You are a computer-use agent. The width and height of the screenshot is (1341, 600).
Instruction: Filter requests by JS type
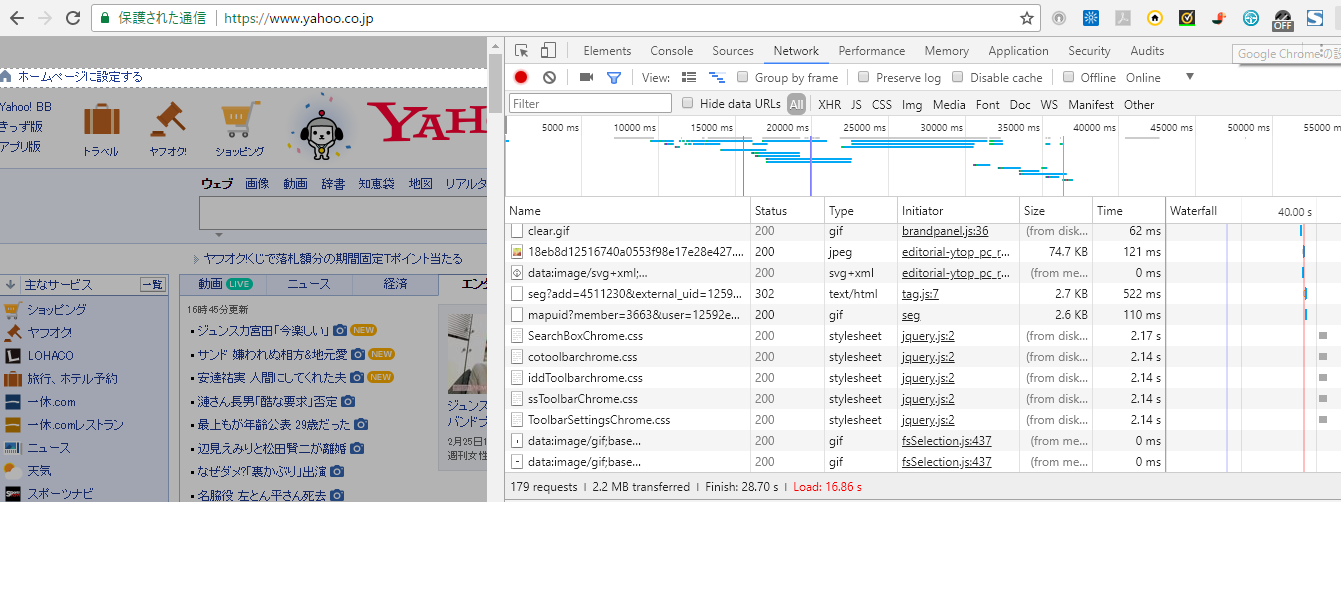click(x=856, y=104)
